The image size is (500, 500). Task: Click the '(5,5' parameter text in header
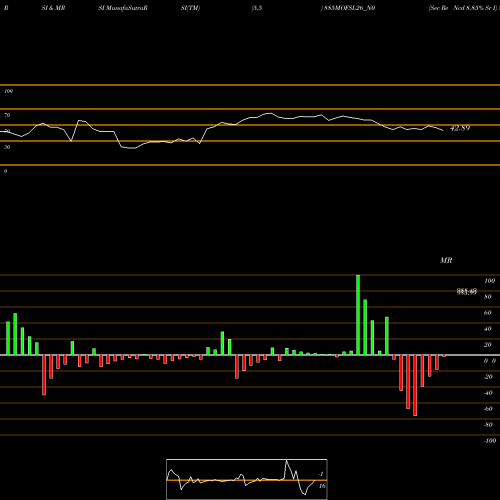pos(257,8)
